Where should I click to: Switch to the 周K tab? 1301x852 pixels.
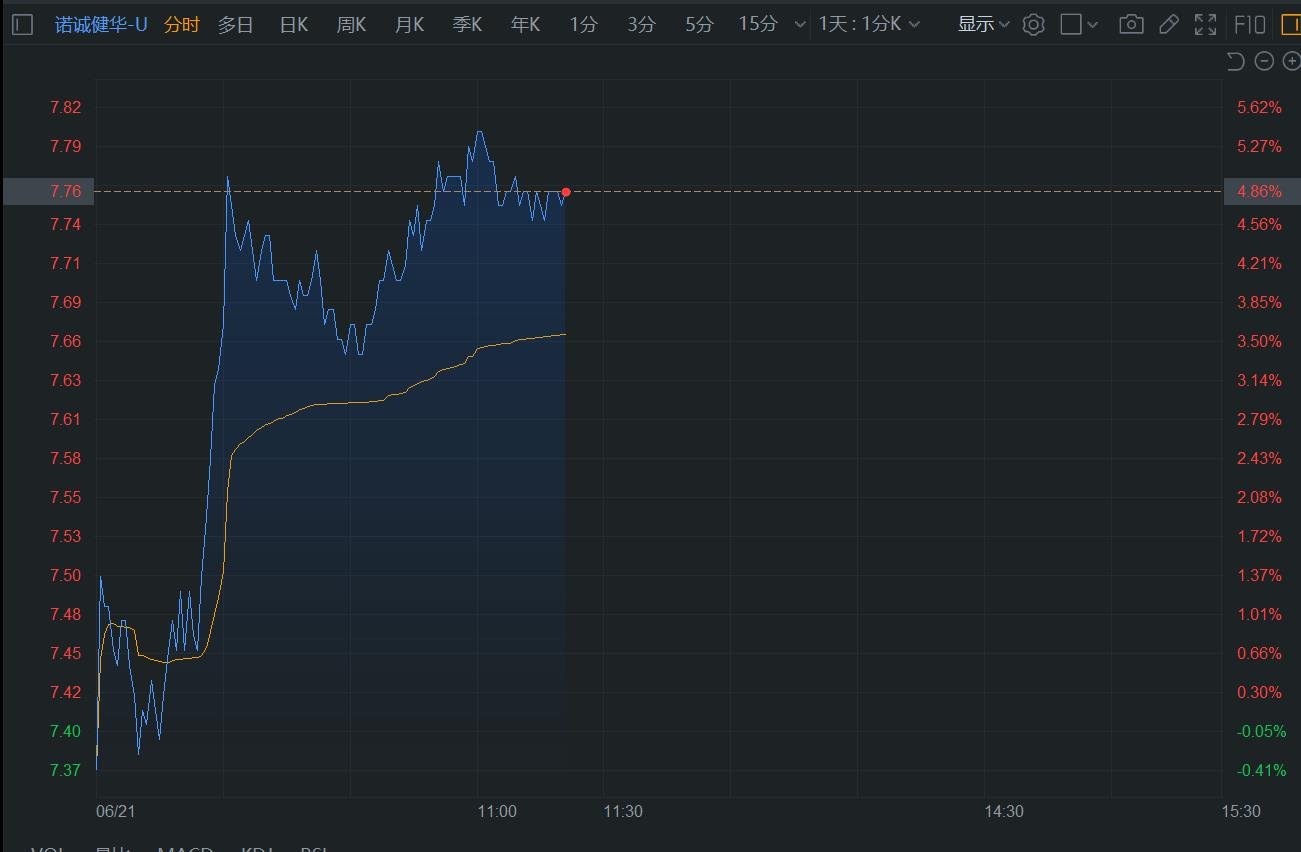pos(352,25)
